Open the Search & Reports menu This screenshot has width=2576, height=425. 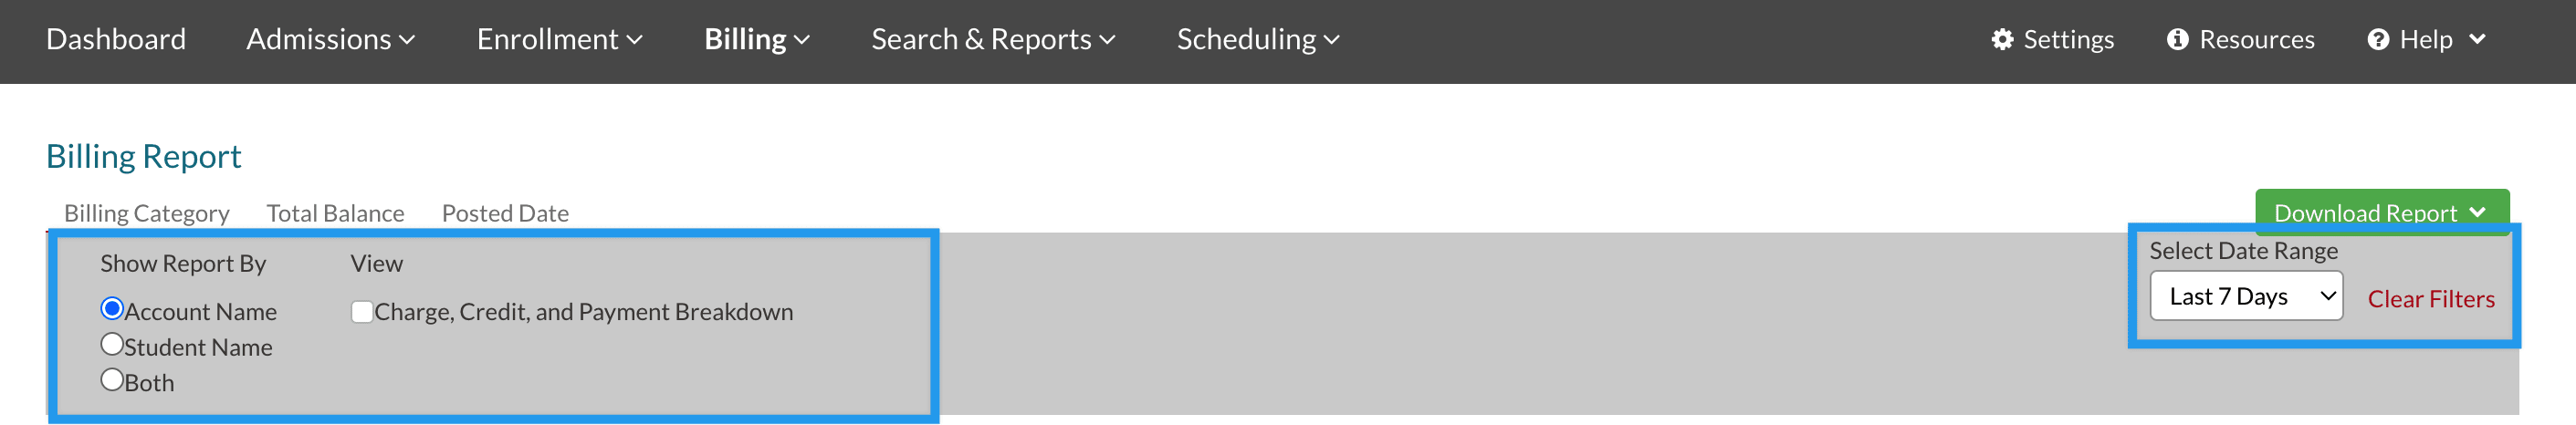pyautogui.click(x=992, y=39)
